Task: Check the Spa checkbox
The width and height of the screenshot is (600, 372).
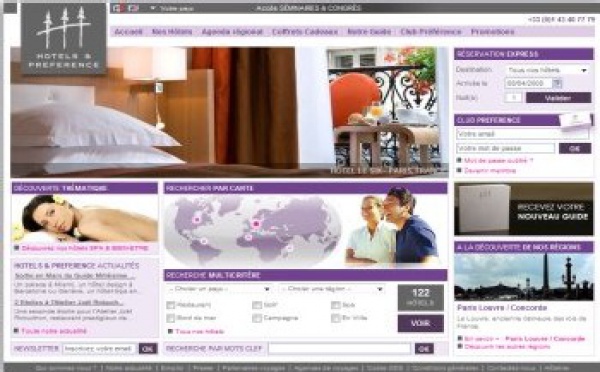Action: click(336, 305)
